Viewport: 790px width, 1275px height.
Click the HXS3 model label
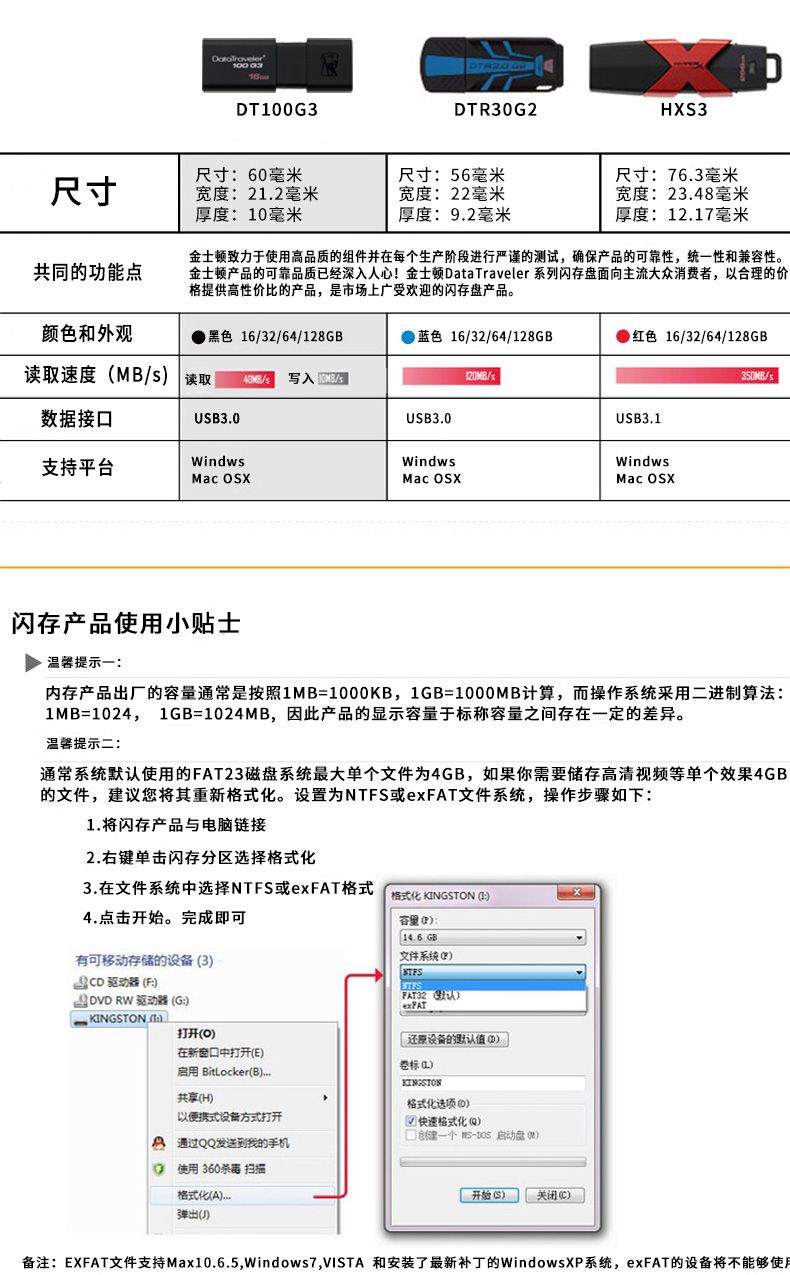pos(684,110)
